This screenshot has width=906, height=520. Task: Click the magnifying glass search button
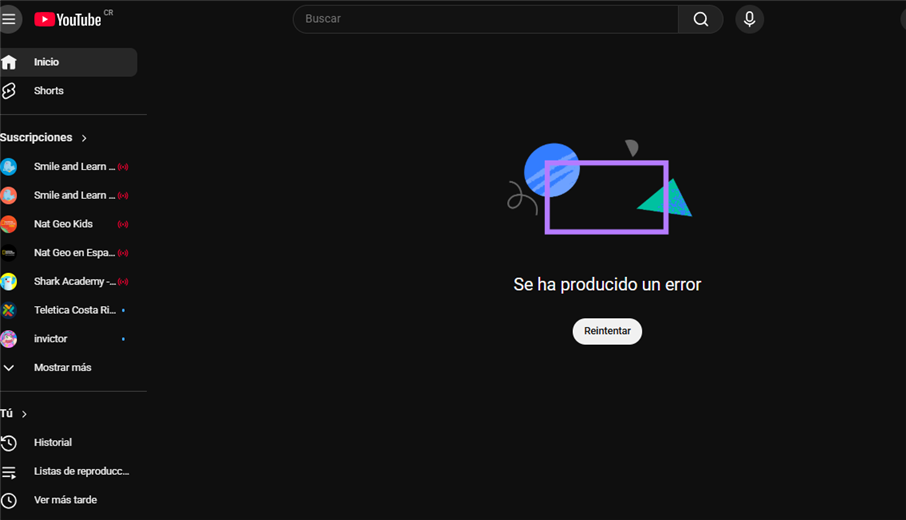[700, 19]
